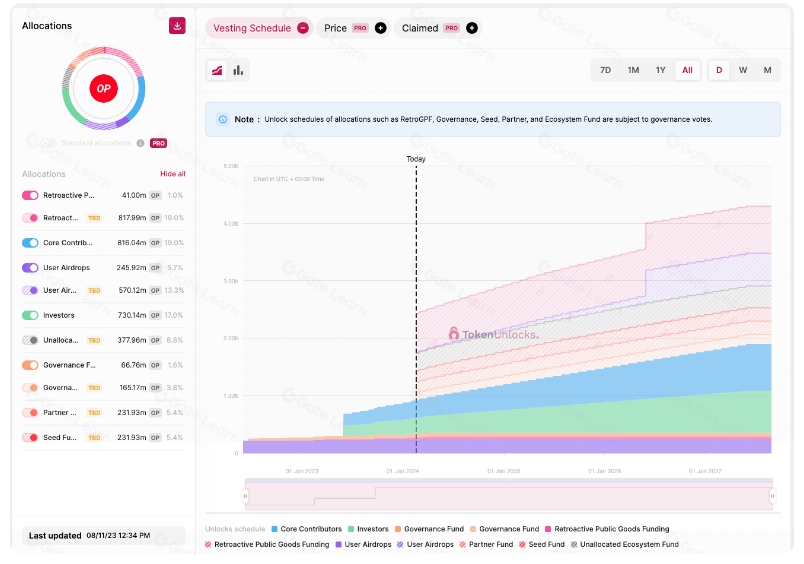Switch to daily D interval

719,70
